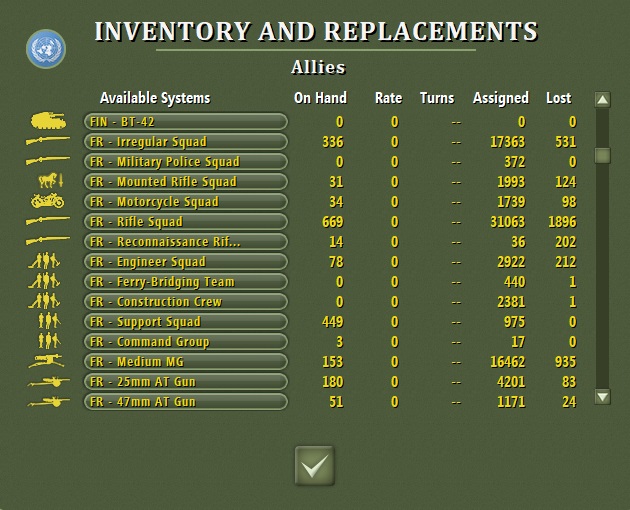Viewport: 630px width, 510px height.
Task: Select FR - Motorcycle Squad button
Action: [186, 201]
